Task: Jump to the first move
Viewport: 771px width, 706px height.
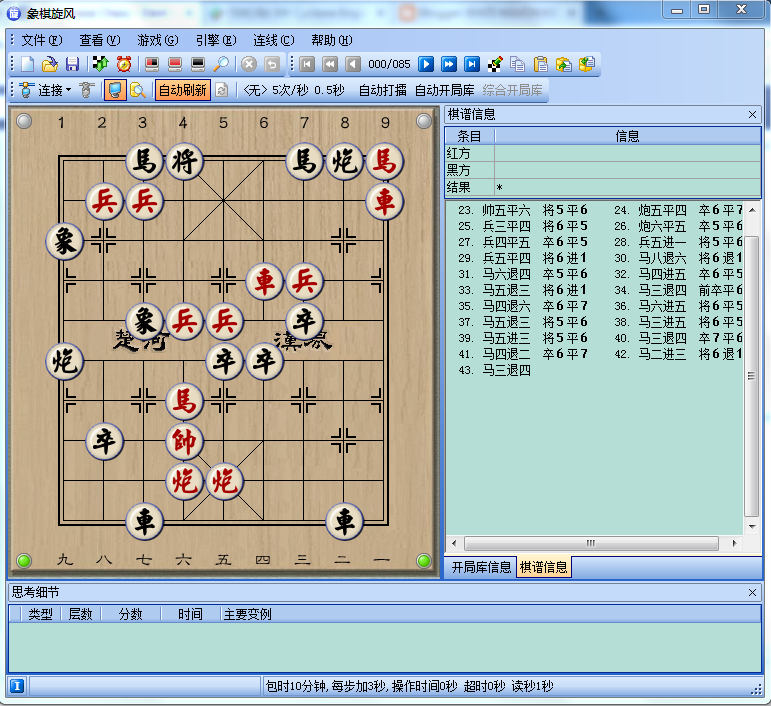Action: coord(307,64)
